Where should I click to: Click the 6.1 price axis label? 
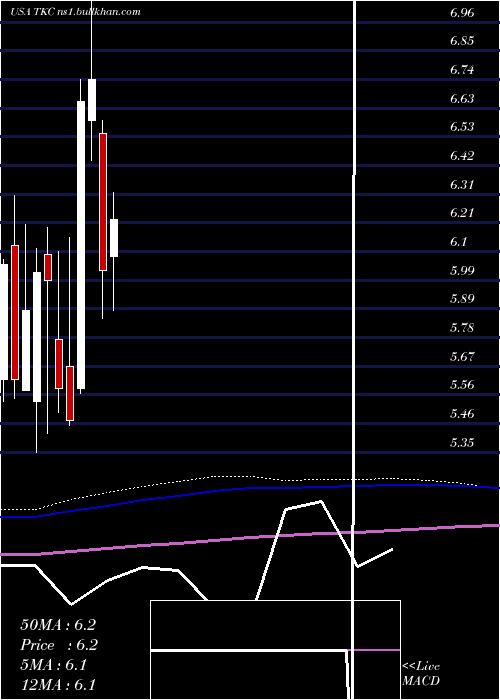click(x=458, y=242)
